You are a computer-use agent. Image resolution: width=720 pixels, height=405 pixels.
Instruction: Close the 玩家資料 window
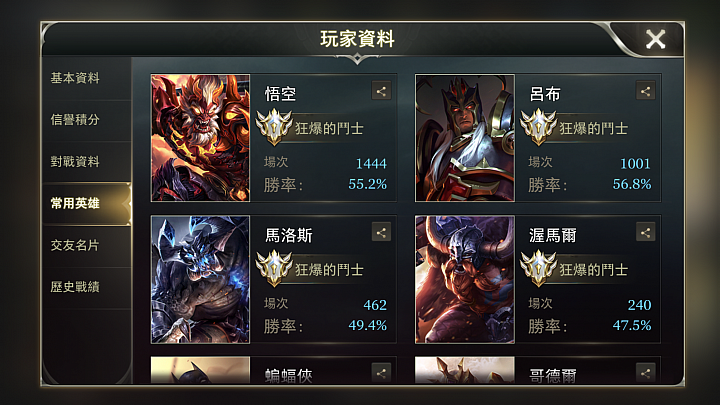point(655,39)
